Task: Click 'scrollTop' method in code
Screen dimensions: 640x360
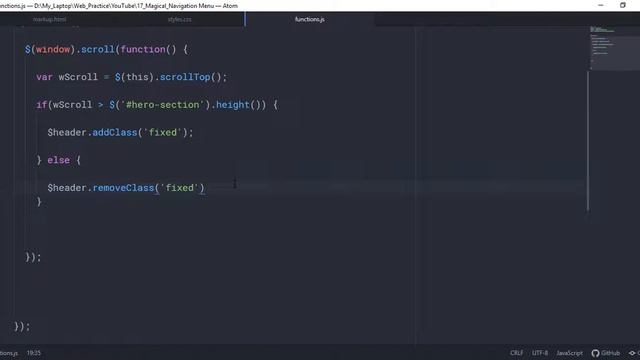Action: (x=185, y=77)
